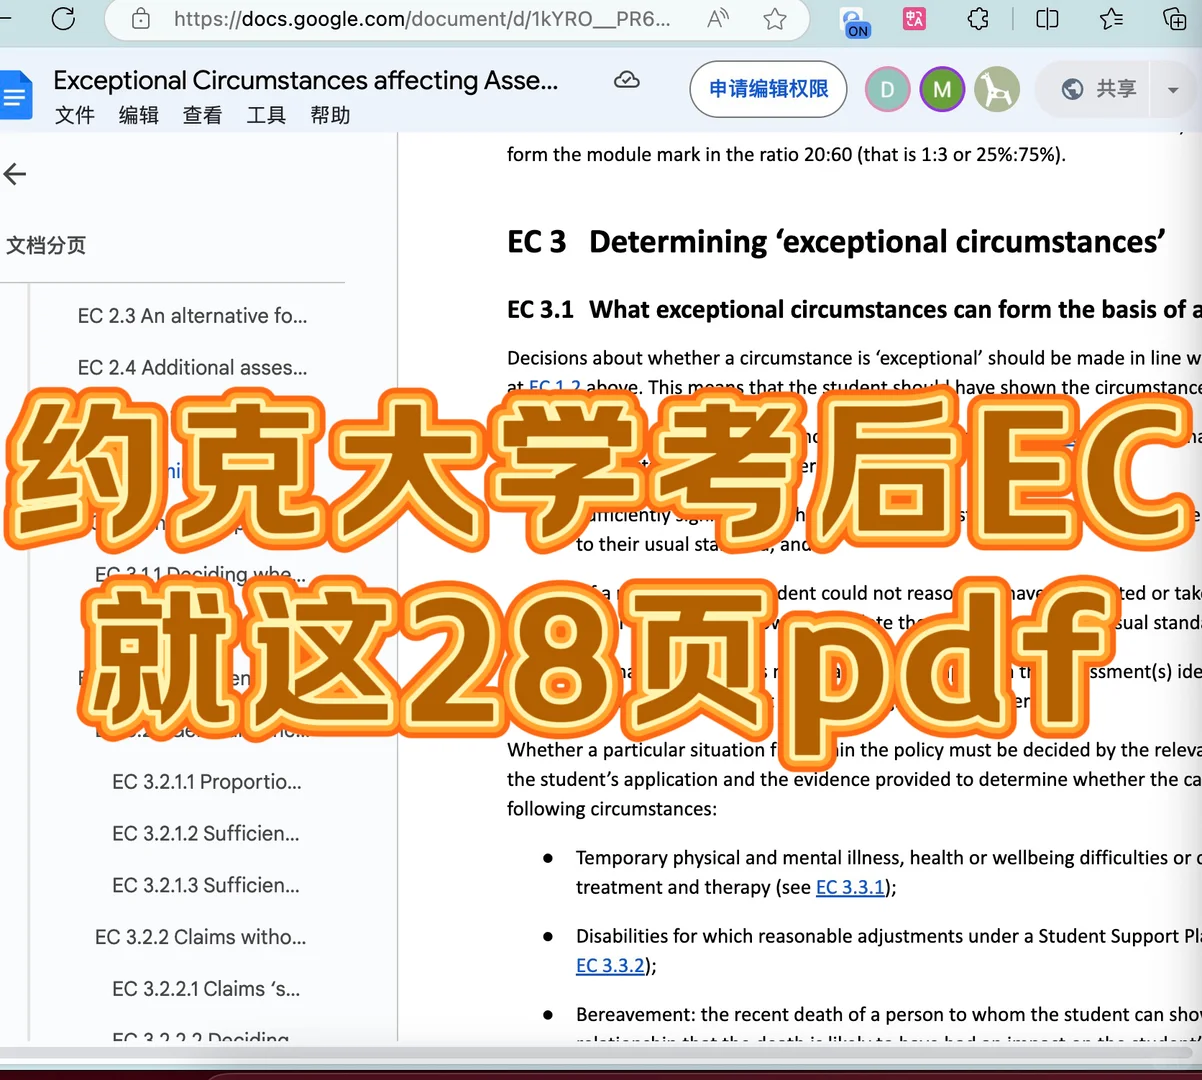Follow the EC 3.3.1 link
Image resolution: width=1202 pixels, height=1080 pixels.
click(x=850, y=887)
